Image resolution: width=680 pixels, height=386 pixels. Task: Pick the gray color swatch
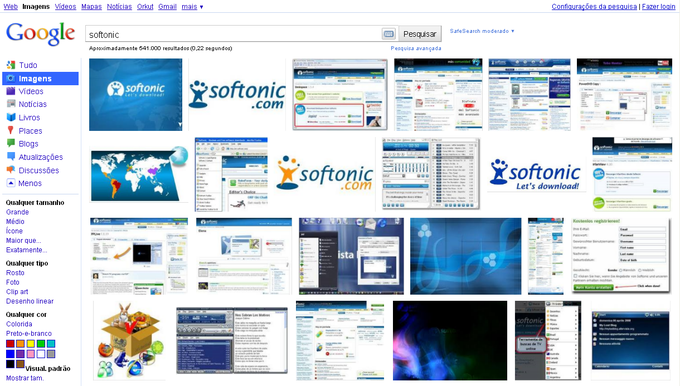coord(51,354)
